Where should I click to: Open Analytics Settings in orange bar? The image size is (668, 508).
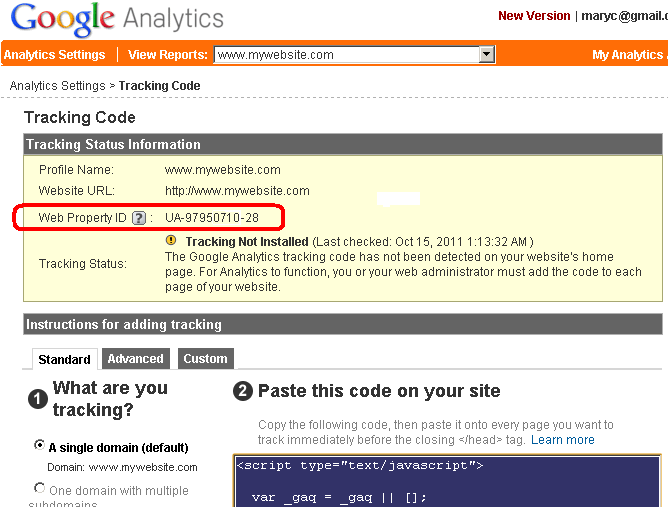[55, 55]
